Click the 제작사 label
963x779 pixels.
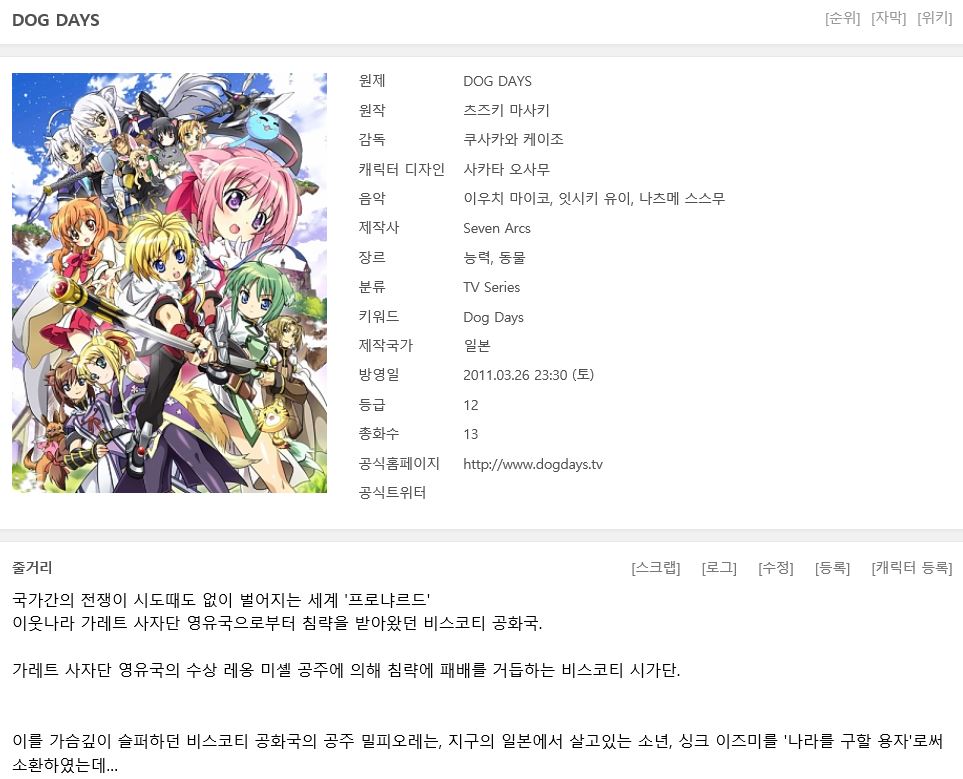pyautogui.click(x=378, y=227)
